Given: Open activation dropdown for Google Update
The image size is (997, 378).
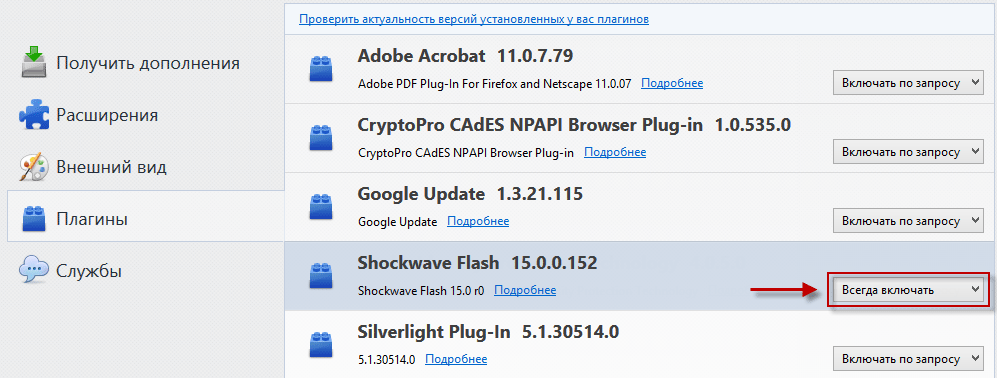Looking at the screenshot, I should coord(909,221).
